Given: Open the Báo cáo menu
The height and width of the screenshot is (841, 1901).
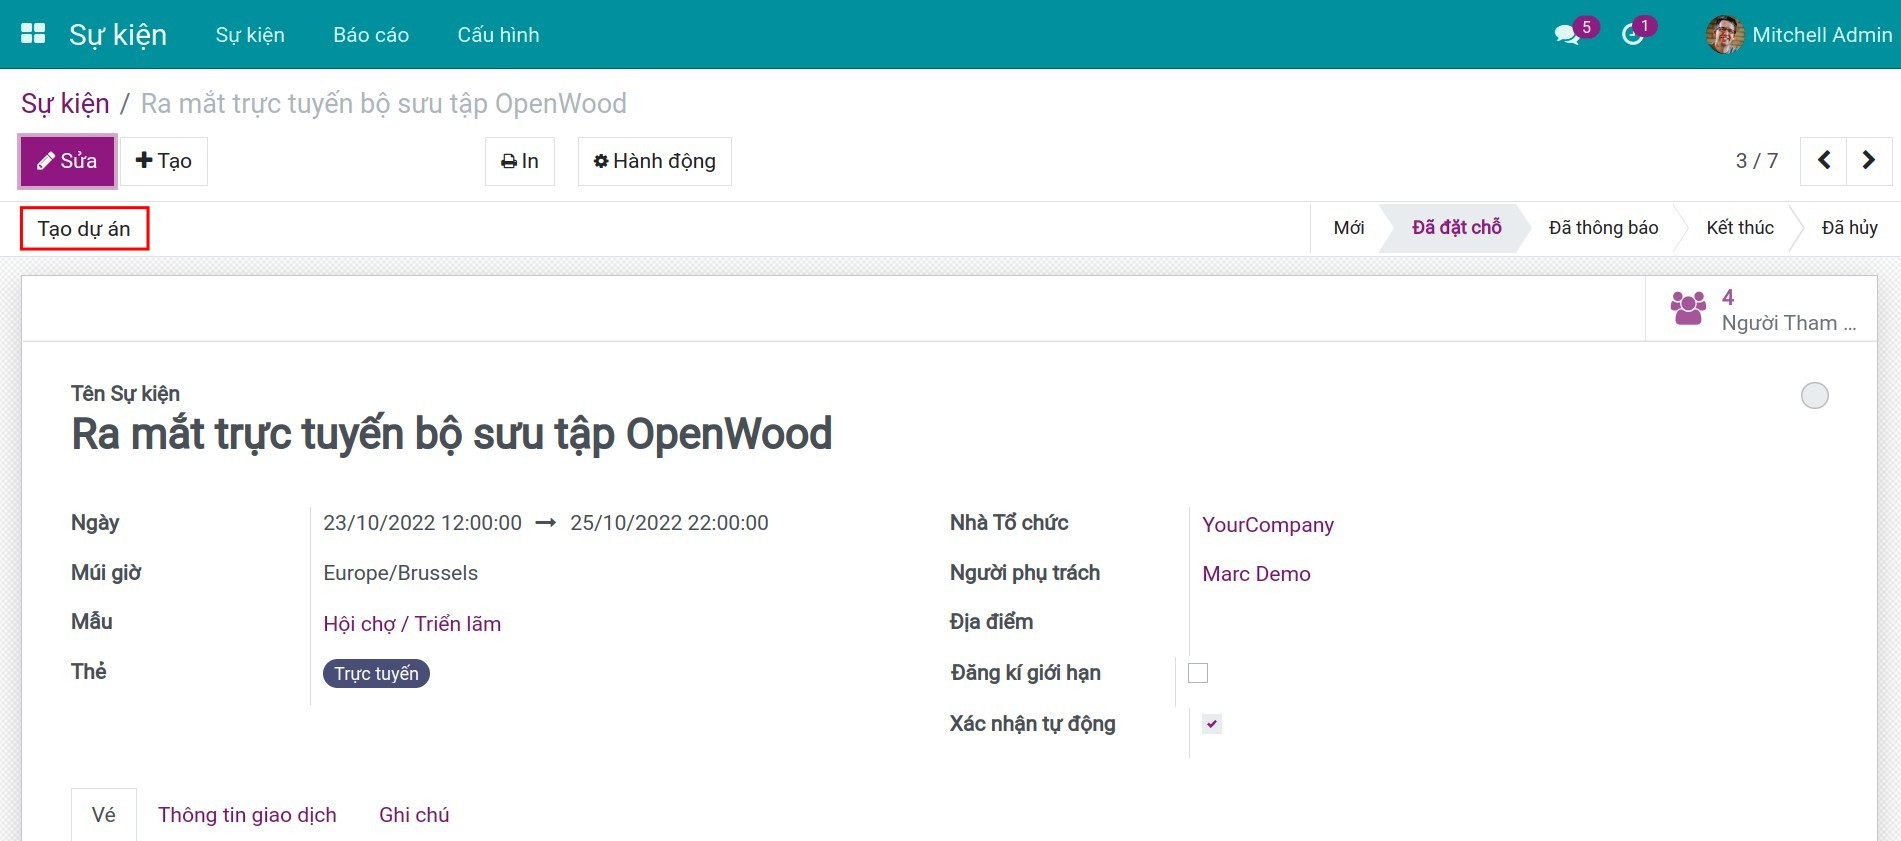Looking at the screenshot, I should pyautogui.click(x=371, y=35).
